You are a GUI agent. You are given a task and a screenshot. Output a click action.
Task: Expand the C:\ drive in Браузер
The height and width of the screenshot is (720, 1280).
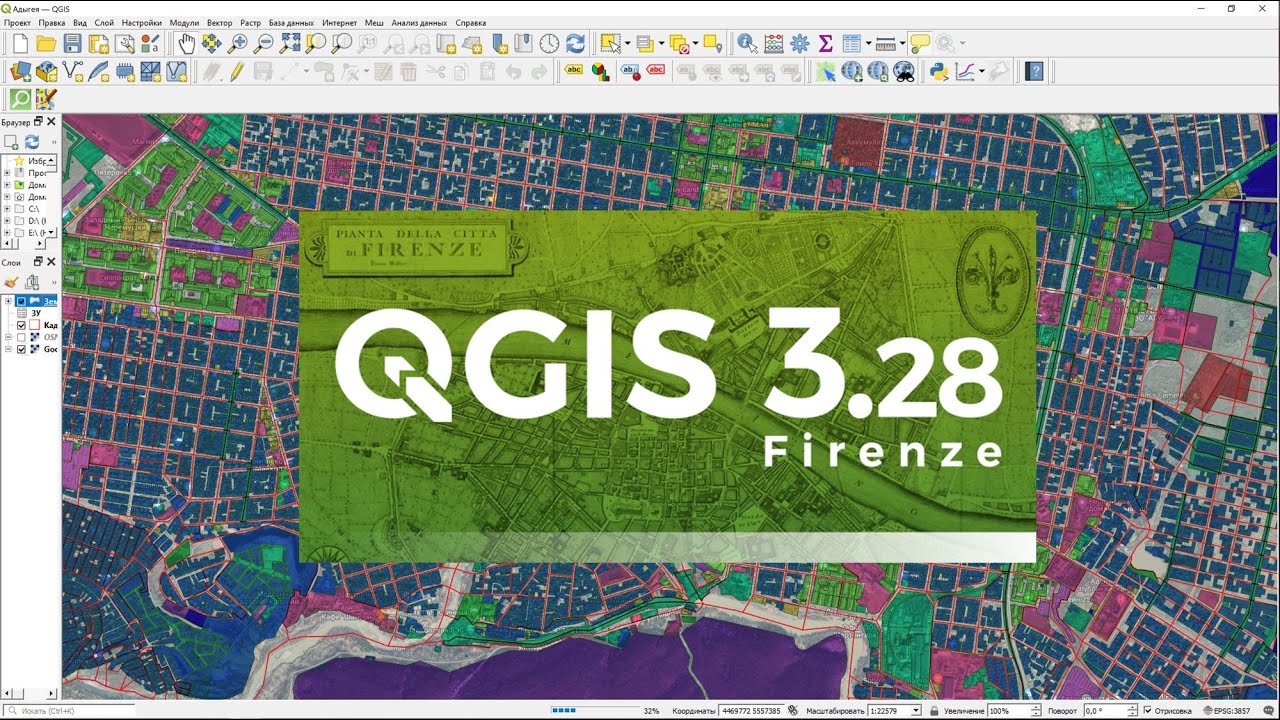click(7, 209)
